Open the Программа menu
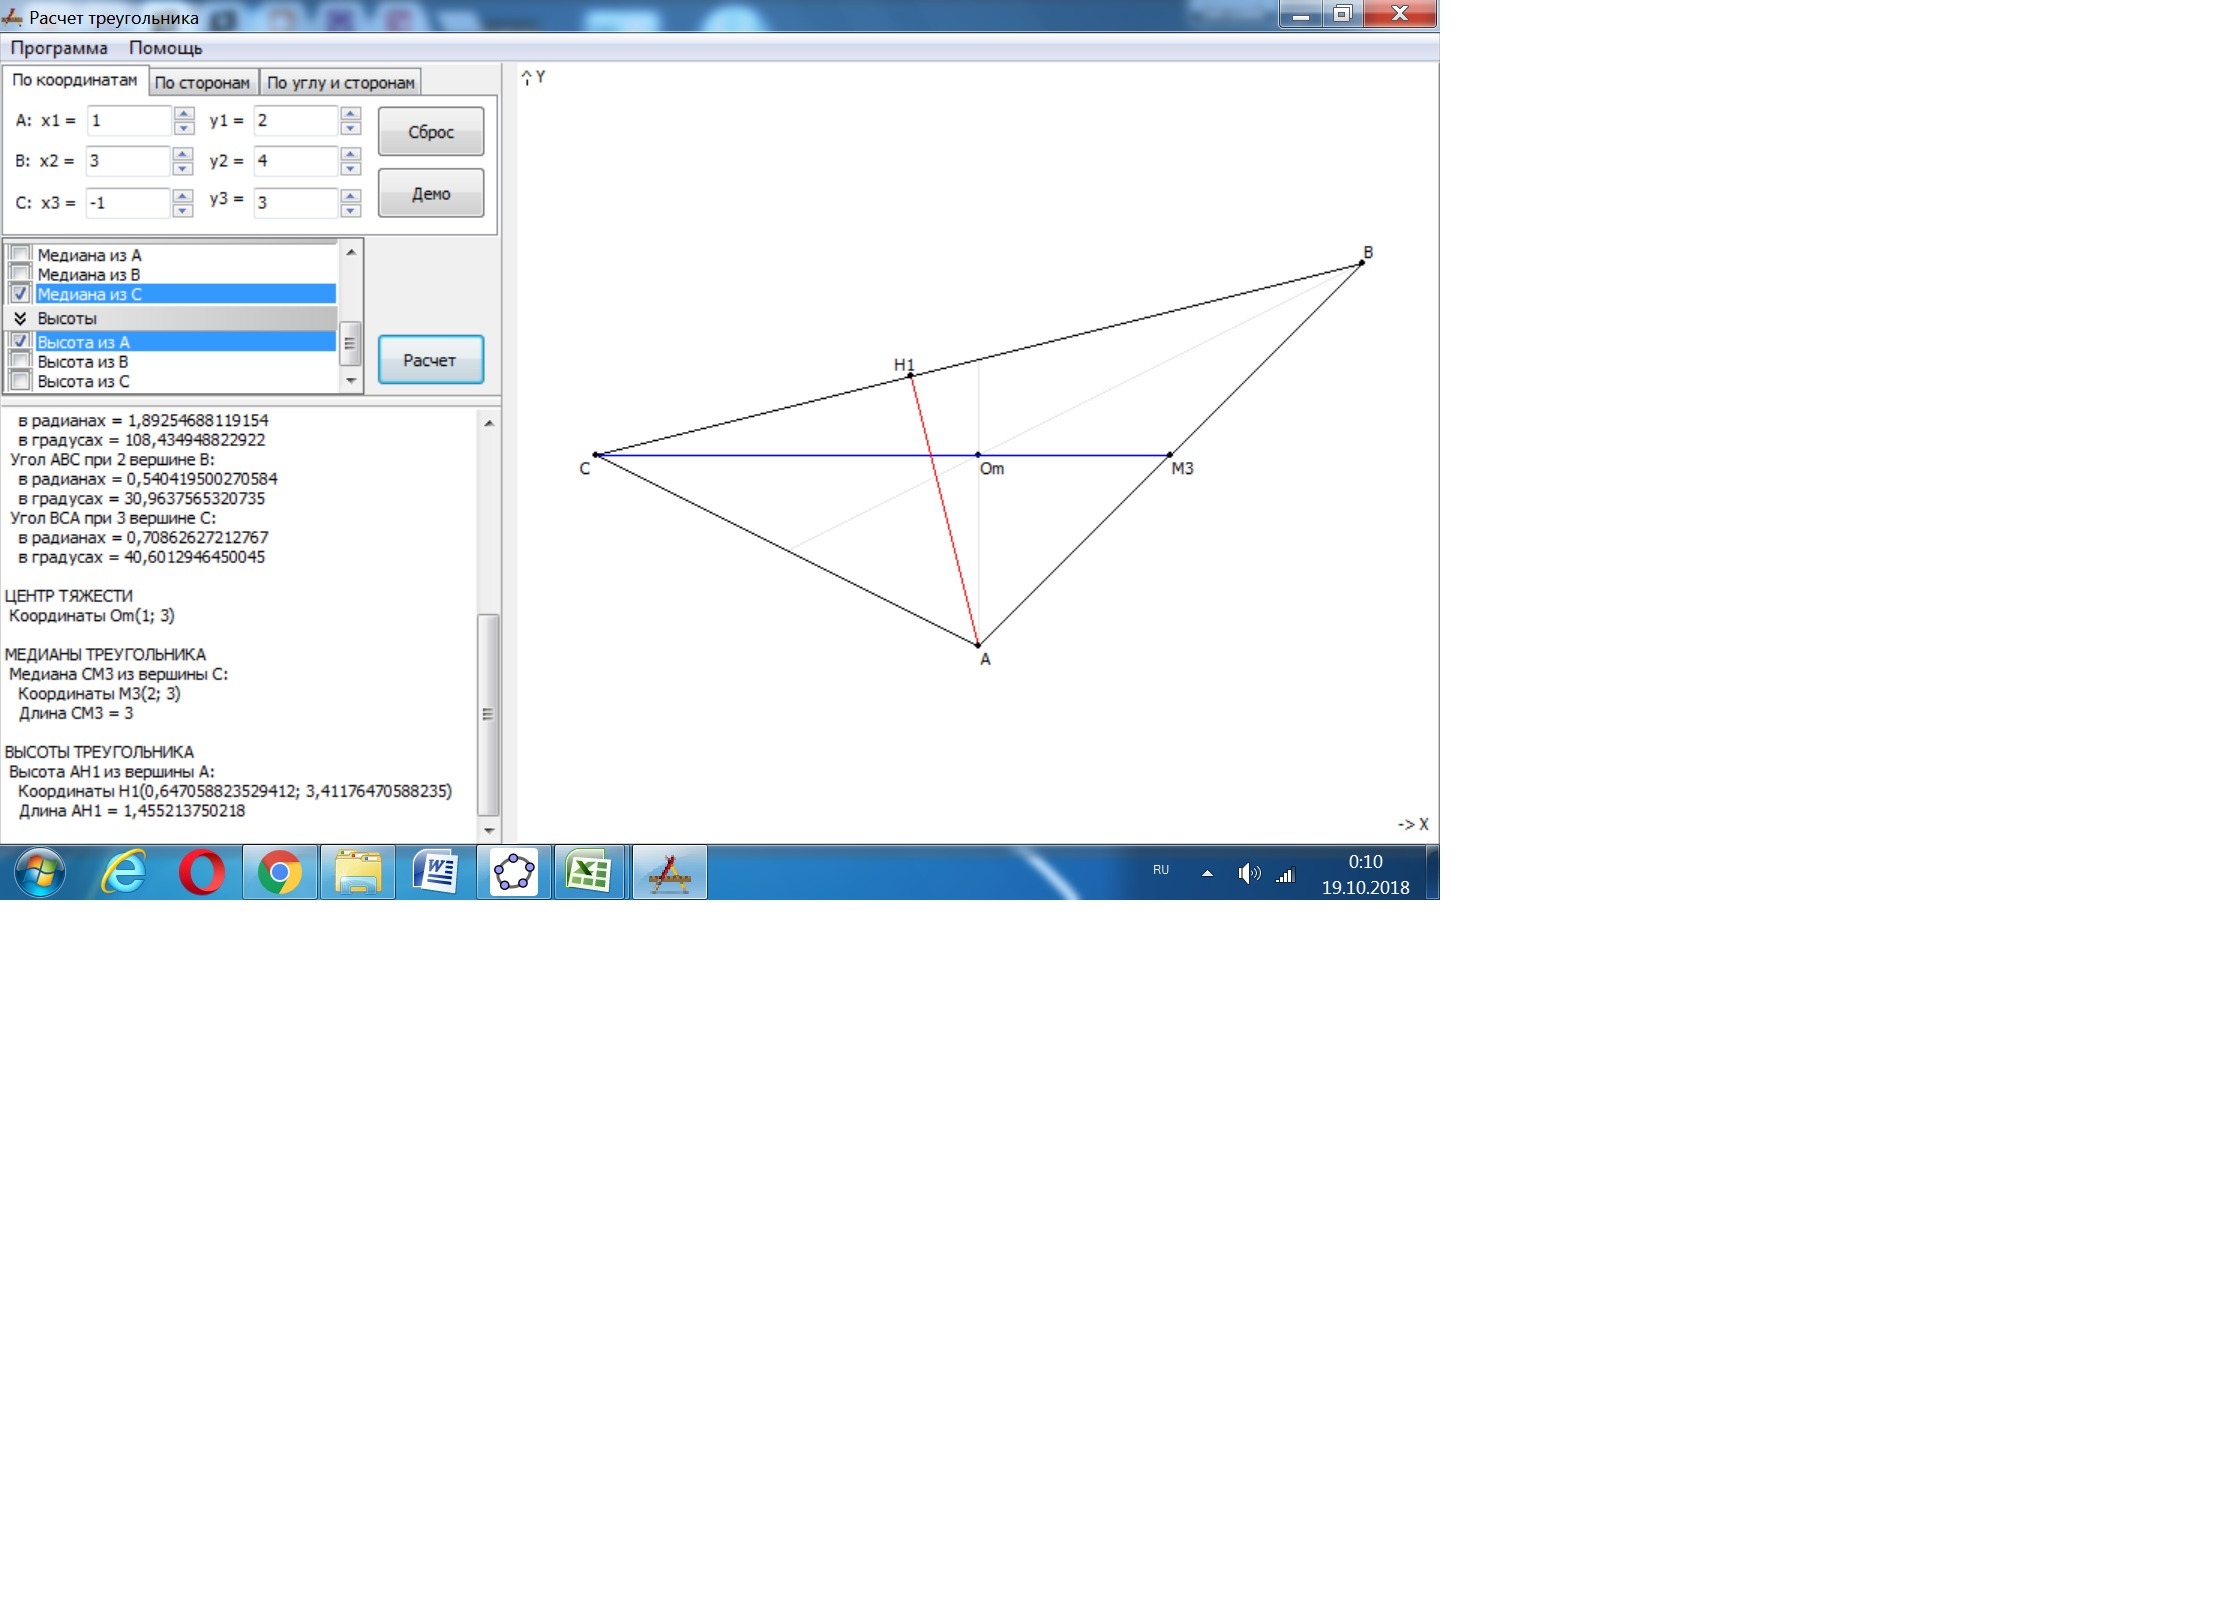Image resolution: width=2235 pixels, height=1623 pixels. pos(59,48)
